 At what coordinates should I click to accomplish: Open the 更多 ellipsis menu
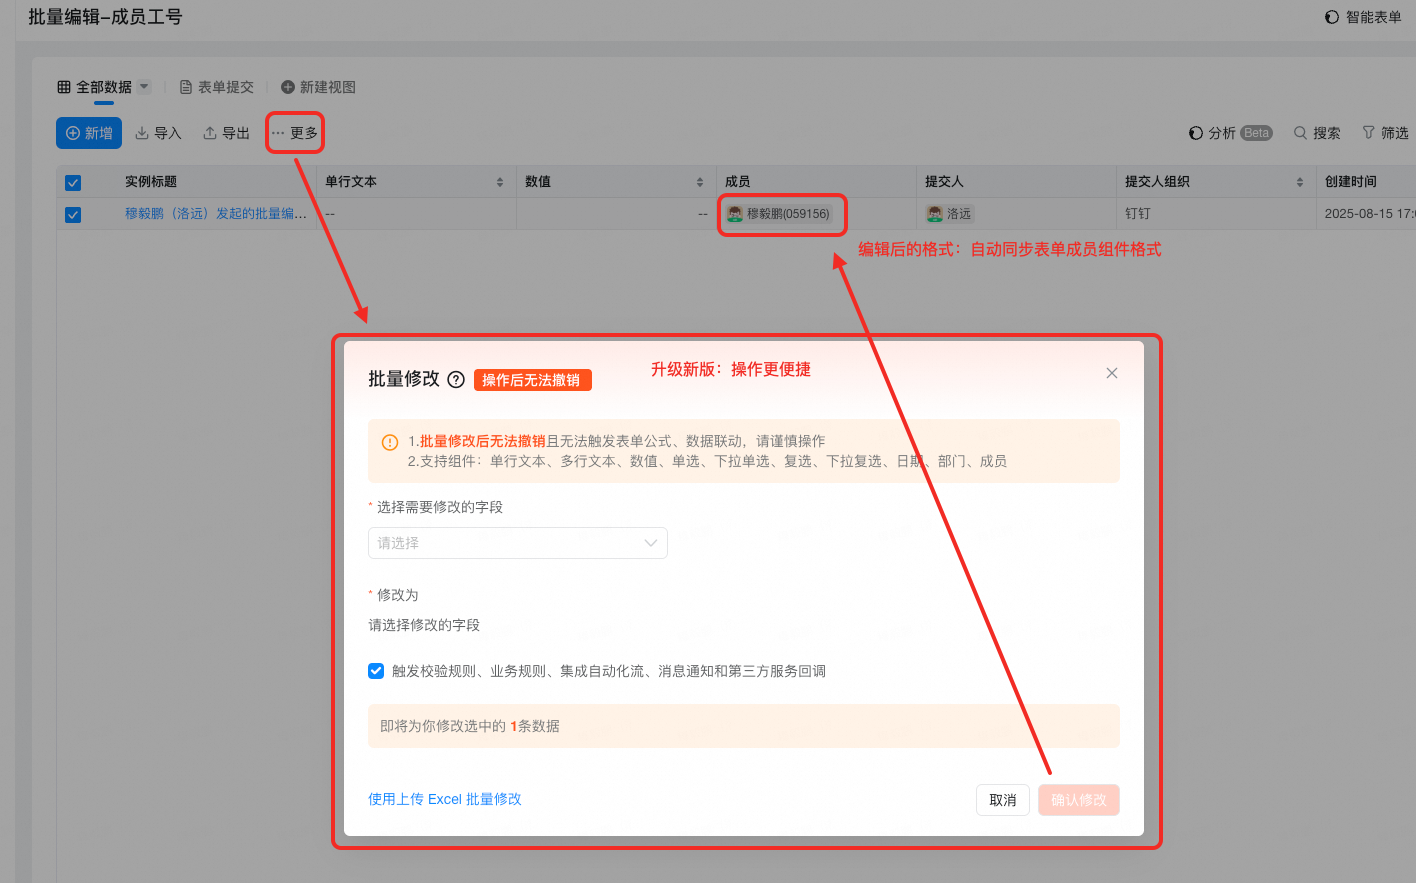[x=294, y=133]
